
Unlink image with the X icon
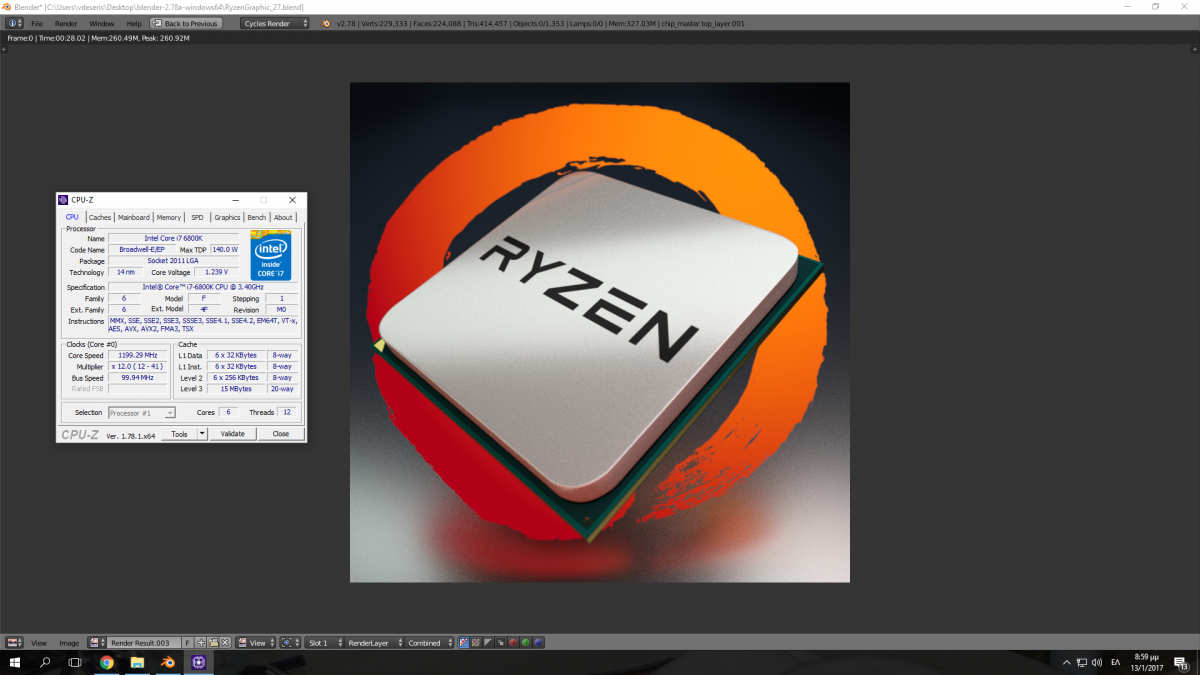(x=225, y=643)
